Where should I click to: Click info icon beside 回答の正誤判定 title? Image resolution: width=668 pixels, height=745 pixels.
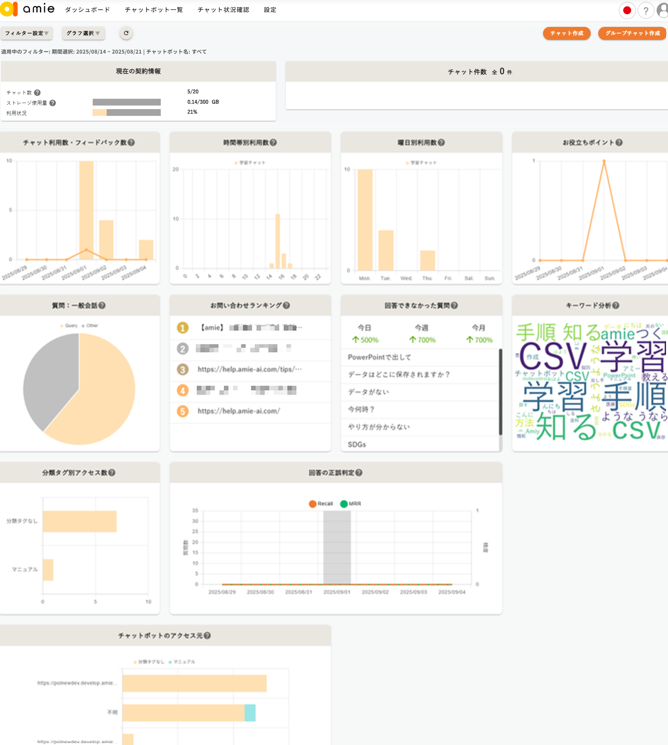point(359,473)
